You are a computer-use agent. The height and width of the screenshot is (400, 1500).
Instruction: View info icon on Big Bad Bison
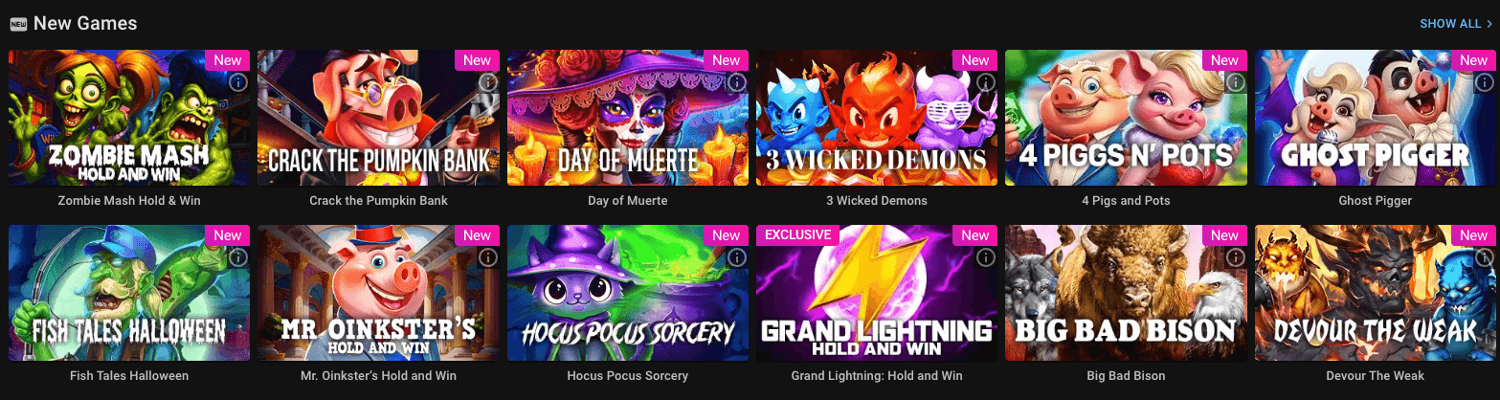point(1236,258)
